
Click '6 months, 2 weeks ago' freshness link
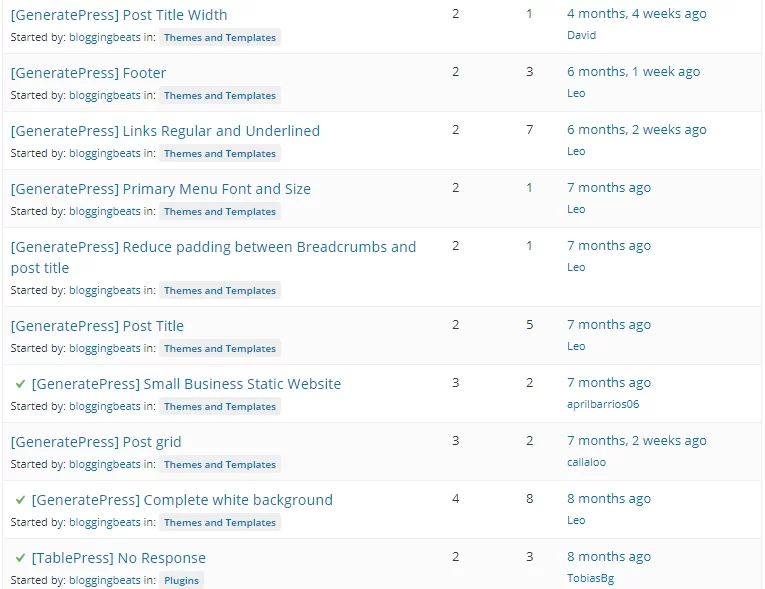[x=637, y=130]
